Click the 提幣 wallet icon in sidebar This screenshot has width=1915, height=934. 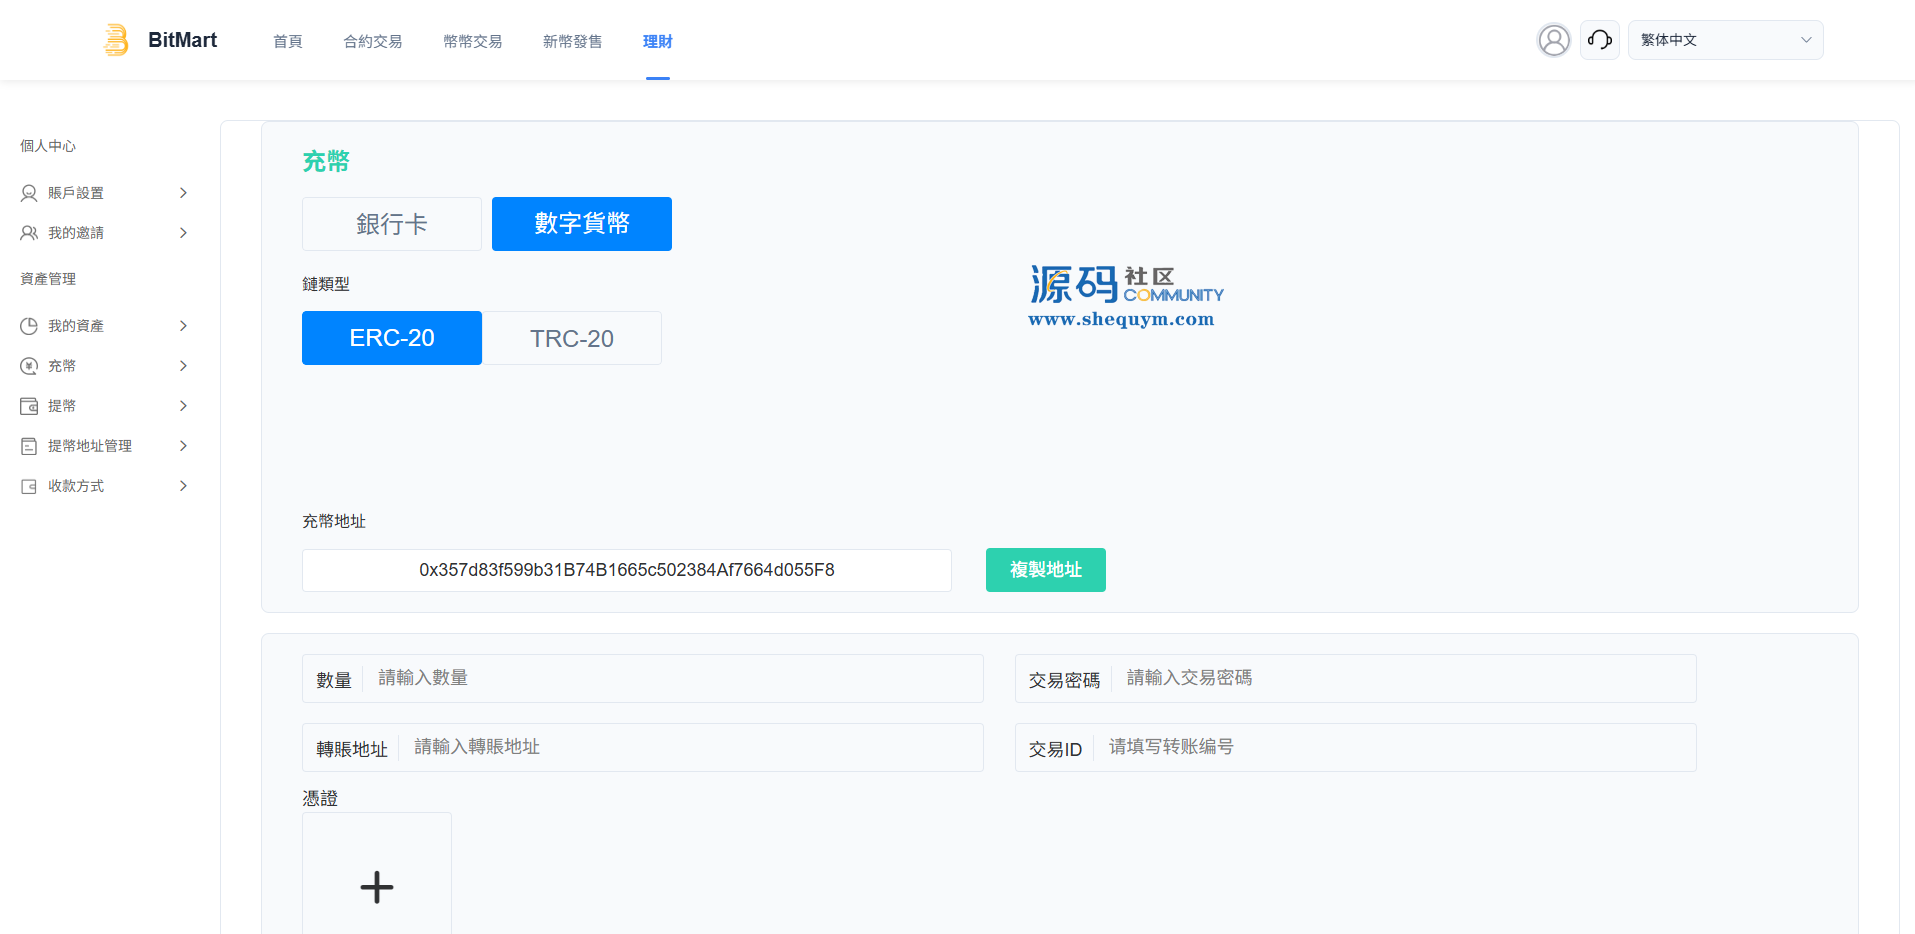[x=29, y=406]
